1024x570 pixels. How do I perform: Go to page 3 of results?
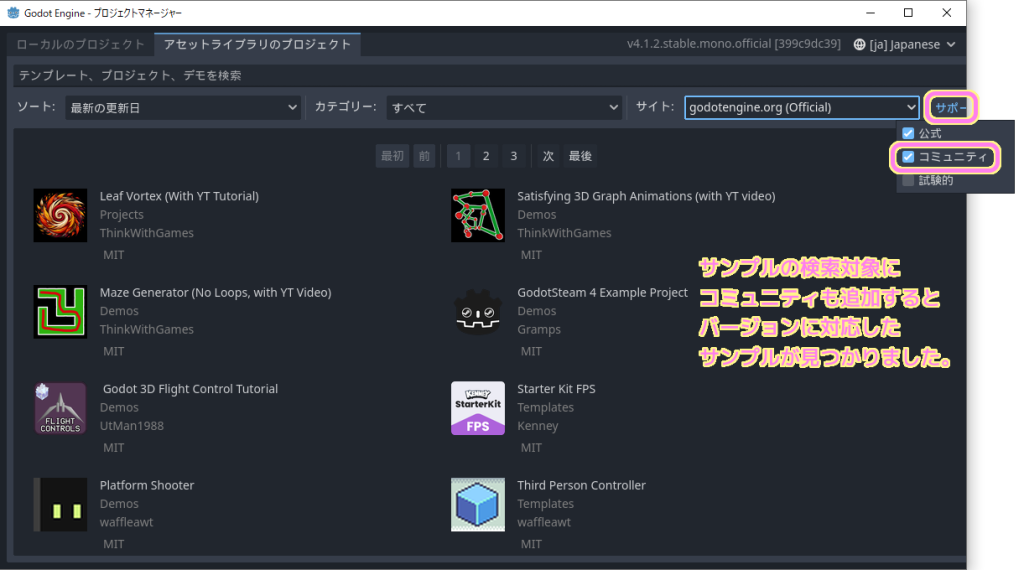[513, 156]
